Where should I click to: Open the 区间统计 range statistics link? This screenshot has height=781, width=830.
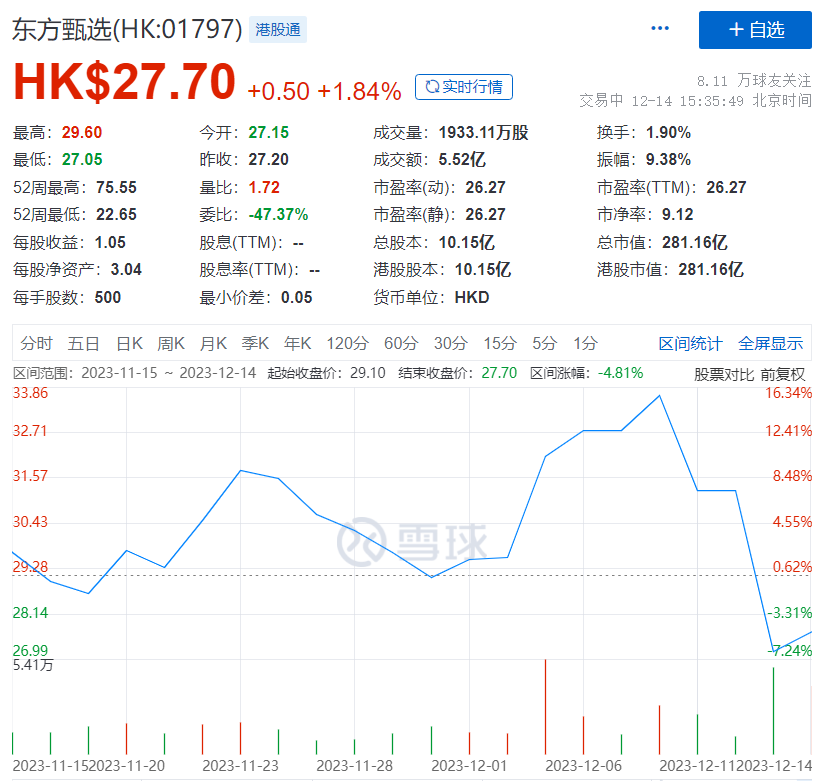(690, 344)
